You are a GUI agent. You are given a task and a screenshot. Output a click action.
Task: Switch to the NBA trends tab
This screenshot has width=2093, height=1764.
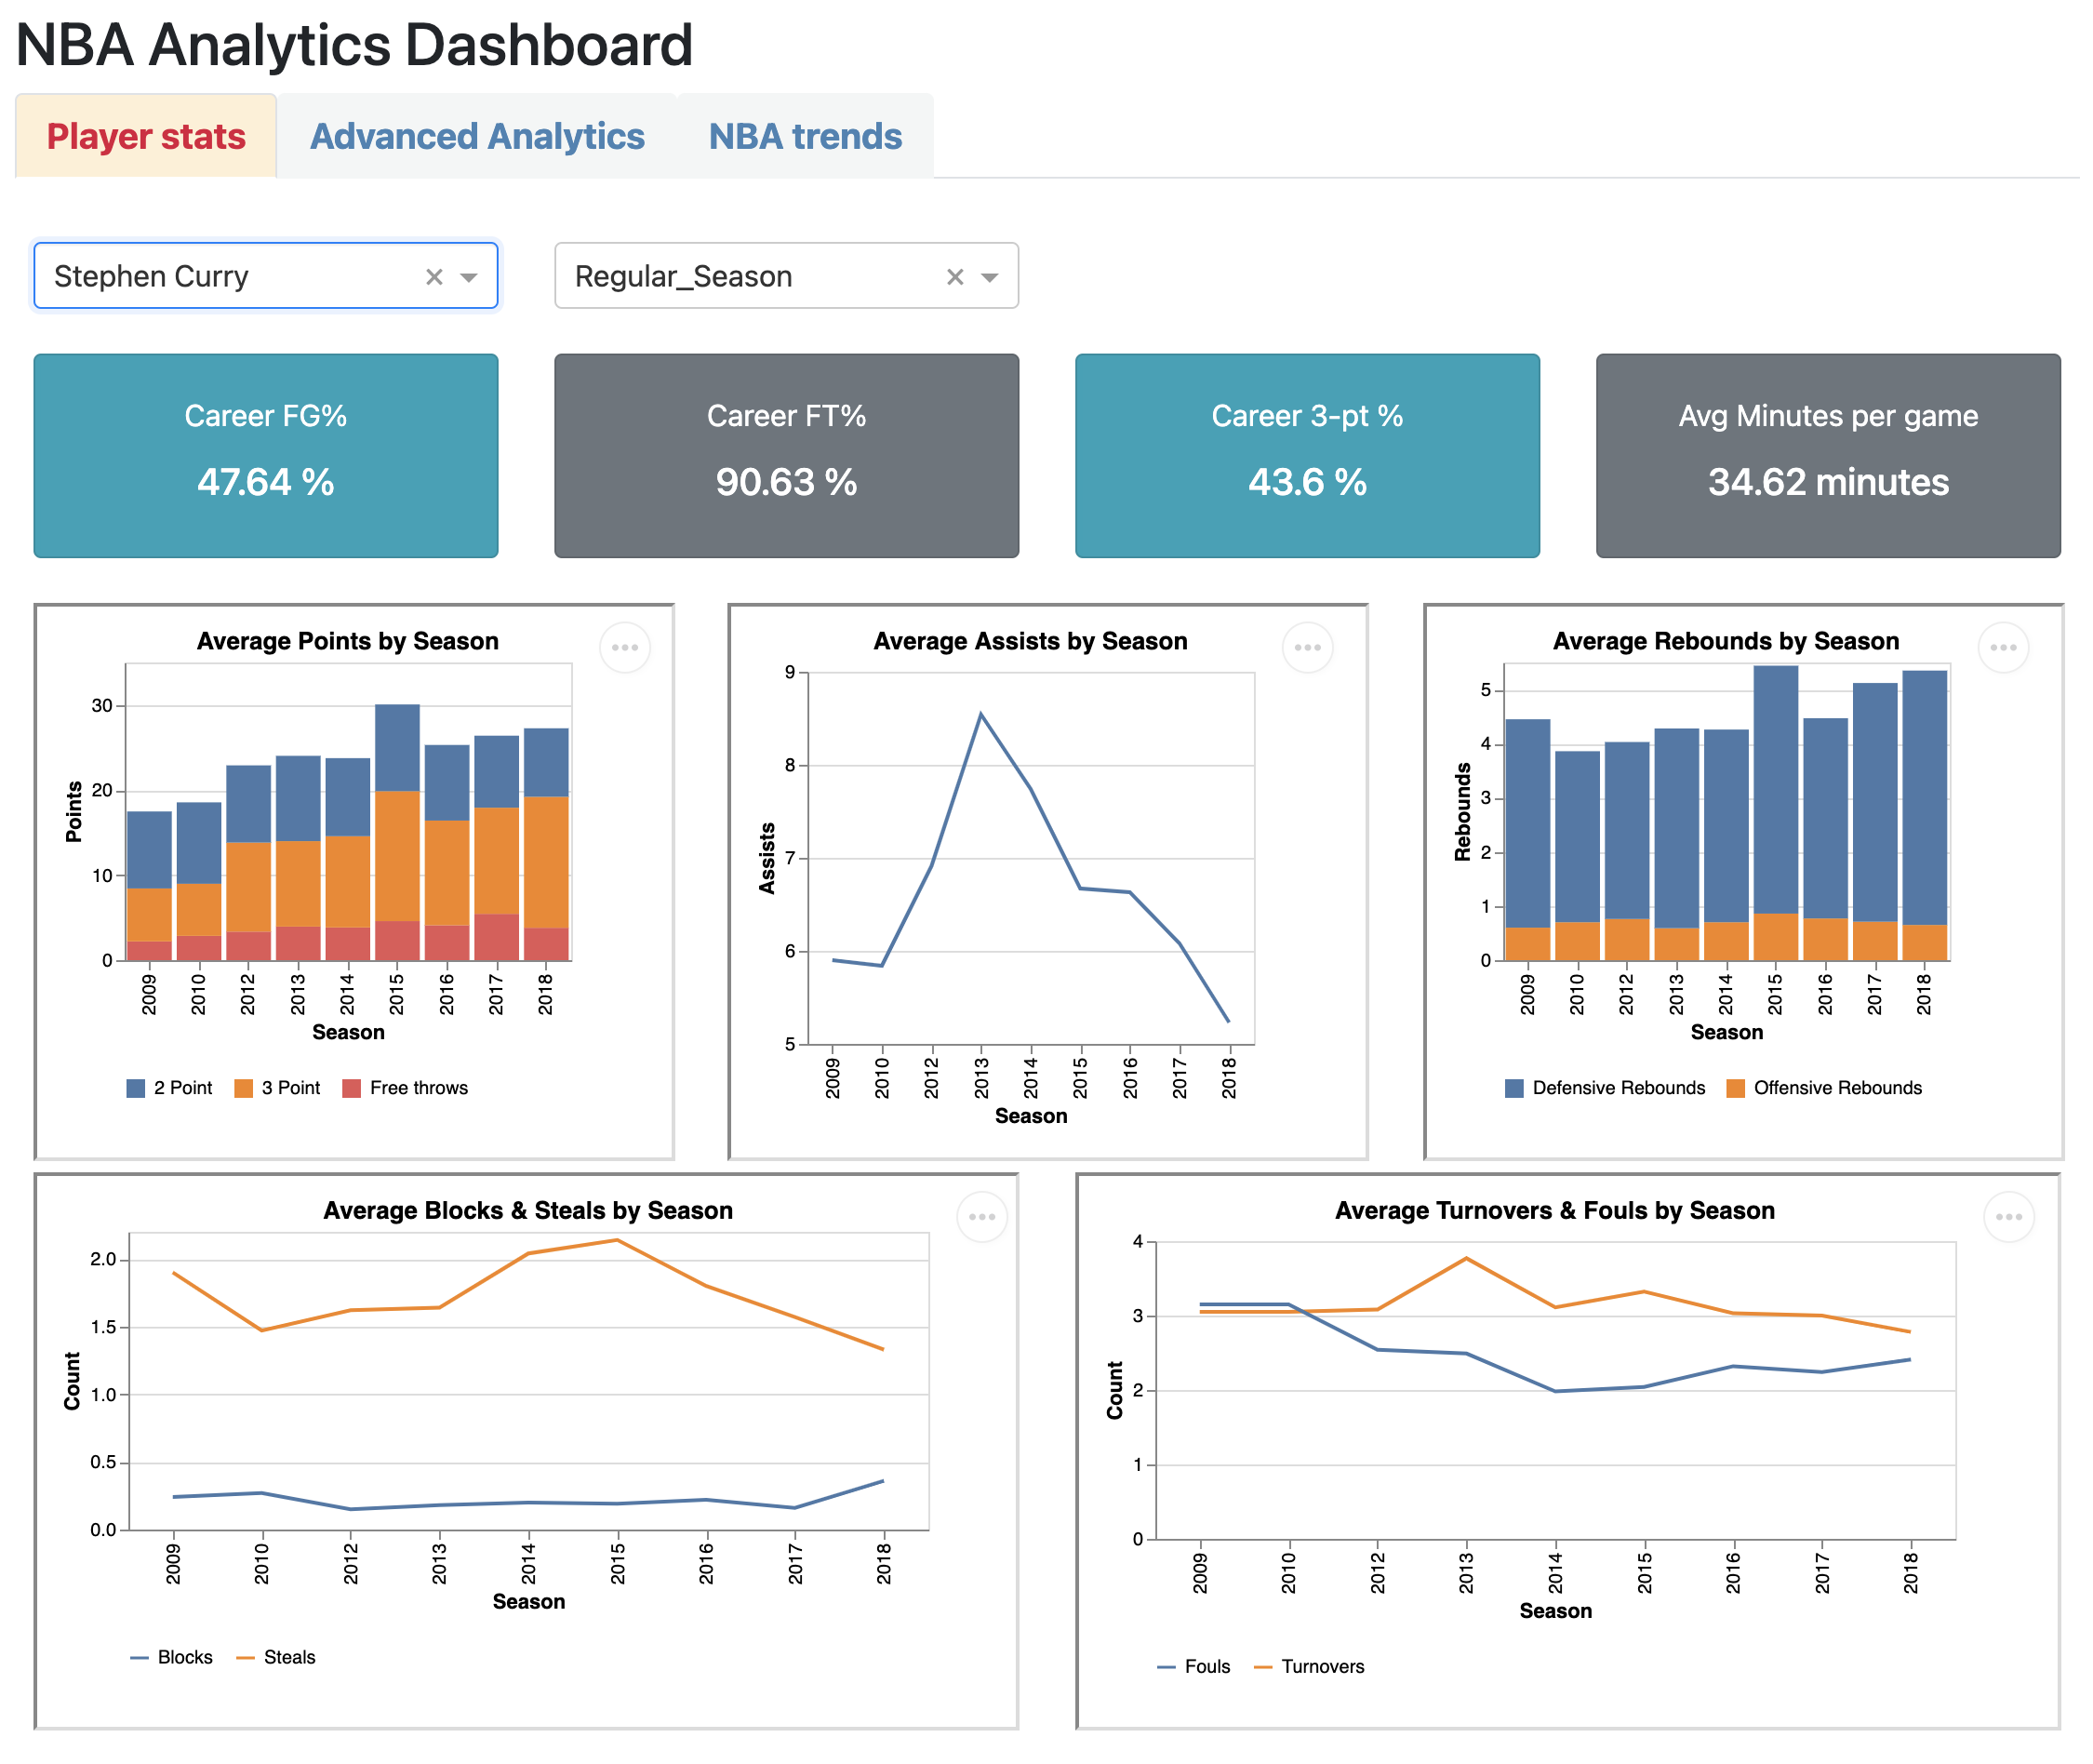[805, 137]
